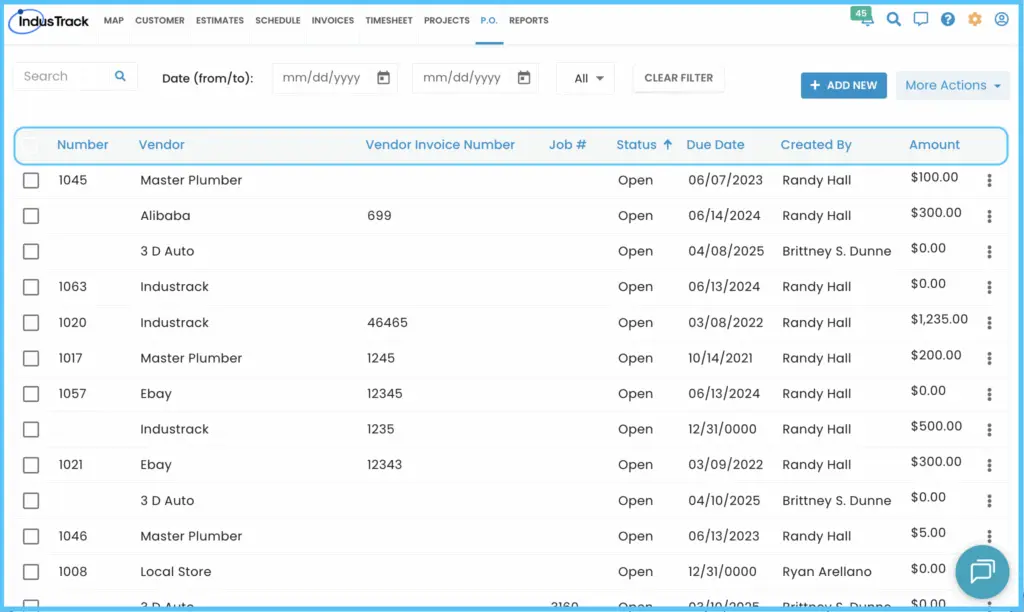The height and width of the screenshot is (612, 1024).
Task: Open the to-date calendar picker icon
Action: [524, 78]
